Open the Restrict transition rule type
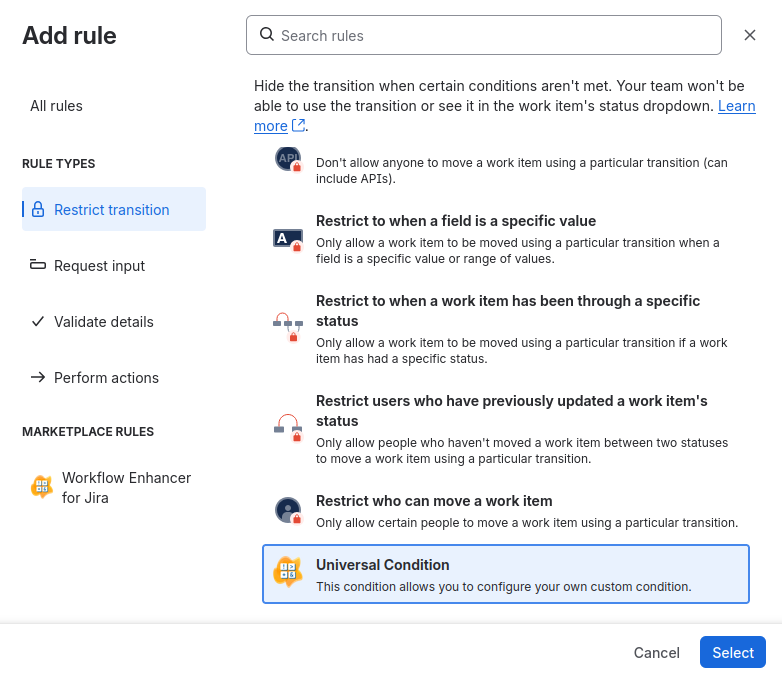This screenshot has height=676, width=782. coord(114,209)
